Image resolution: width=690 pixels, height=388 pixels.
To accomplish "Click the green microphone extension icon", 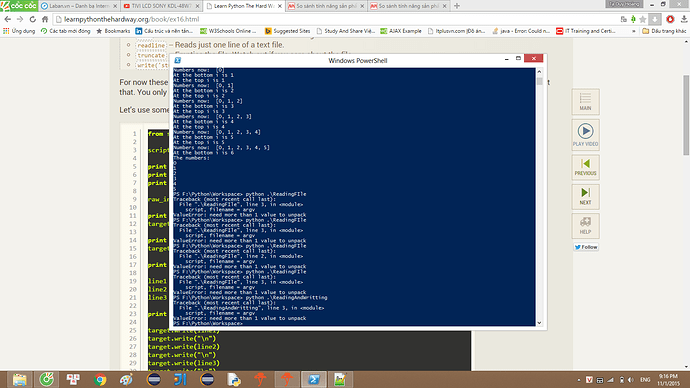I will [x=633, y=19].
